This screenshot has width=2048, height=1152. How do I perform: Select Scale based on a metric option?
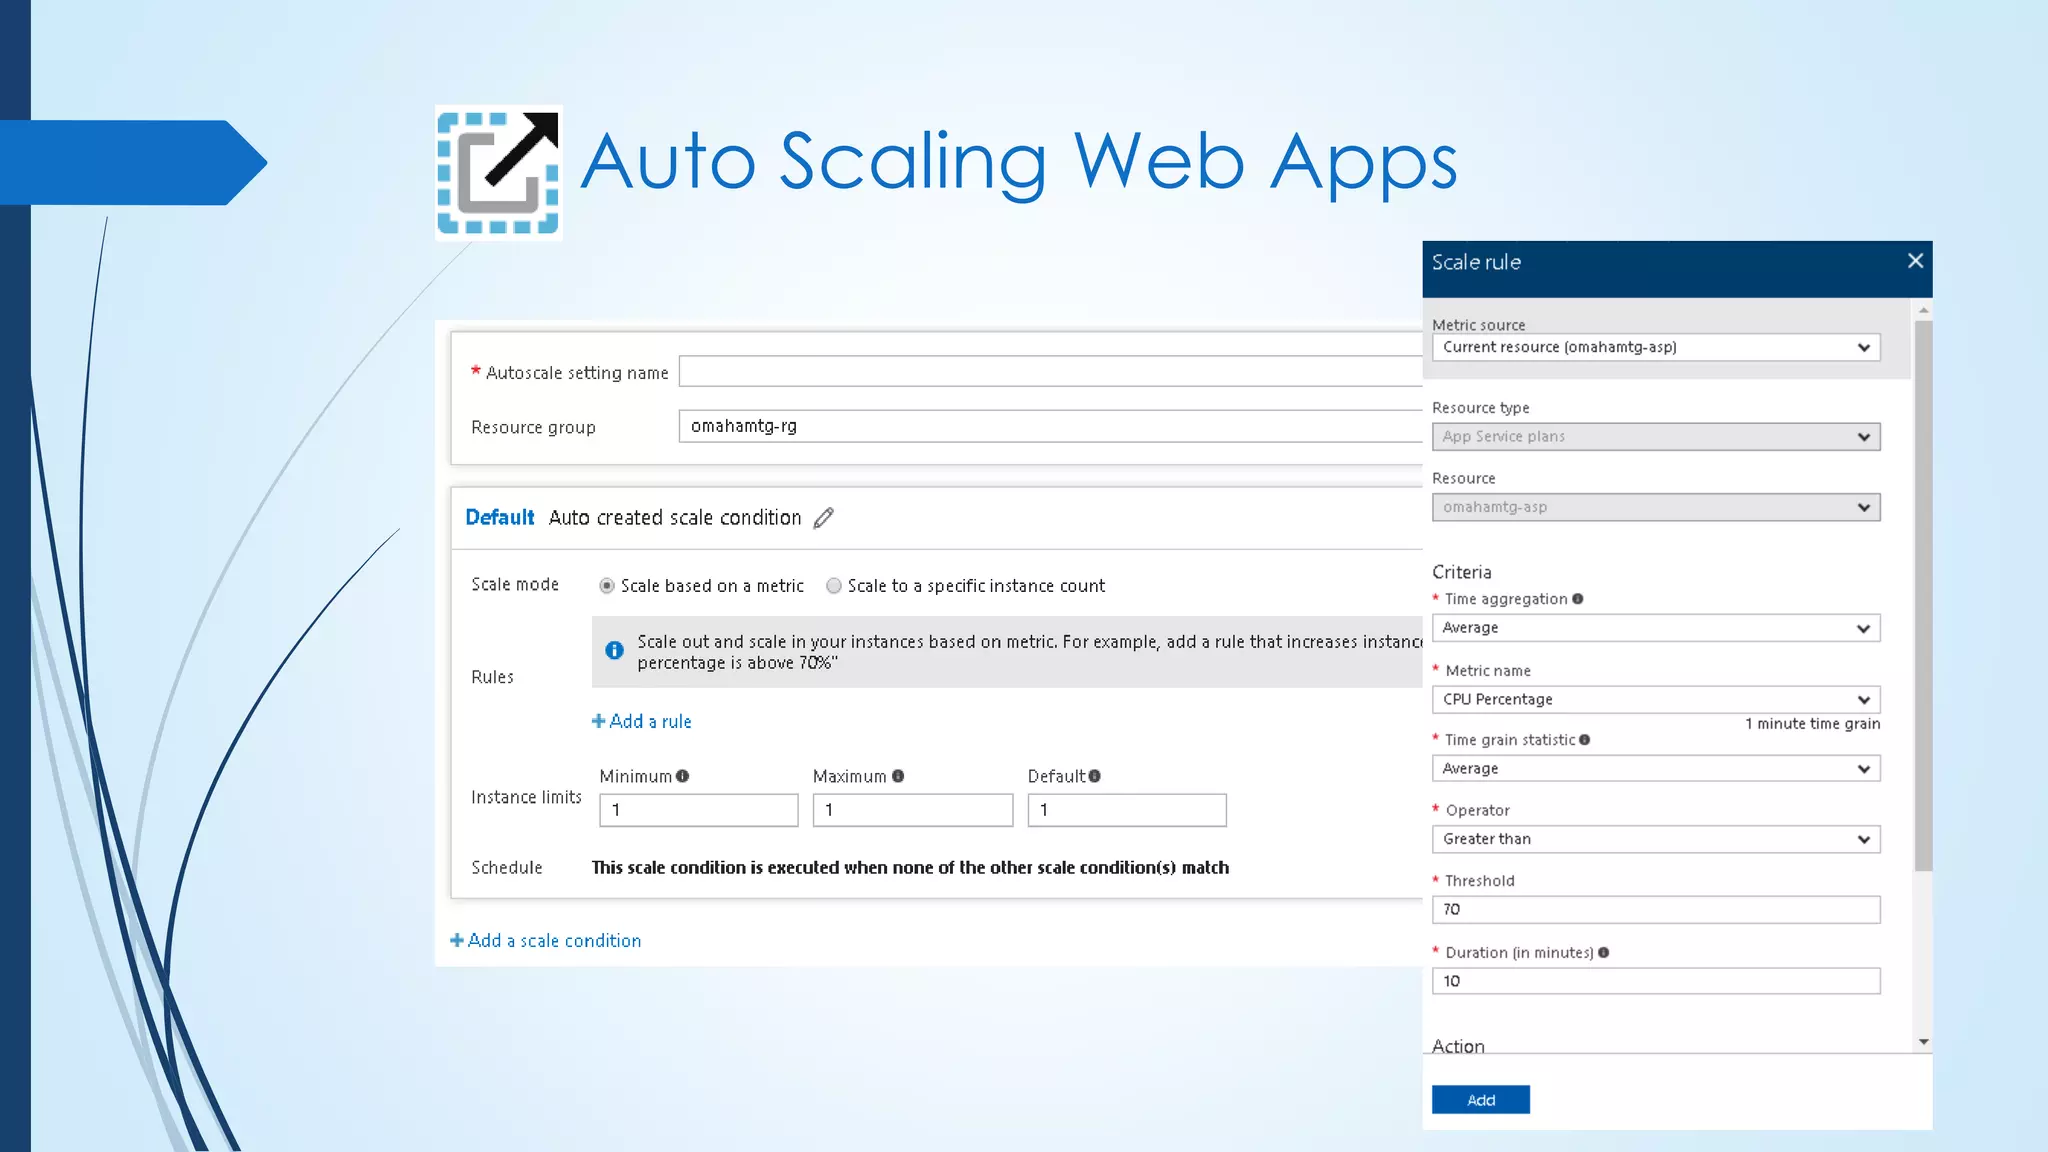(606, 586)
